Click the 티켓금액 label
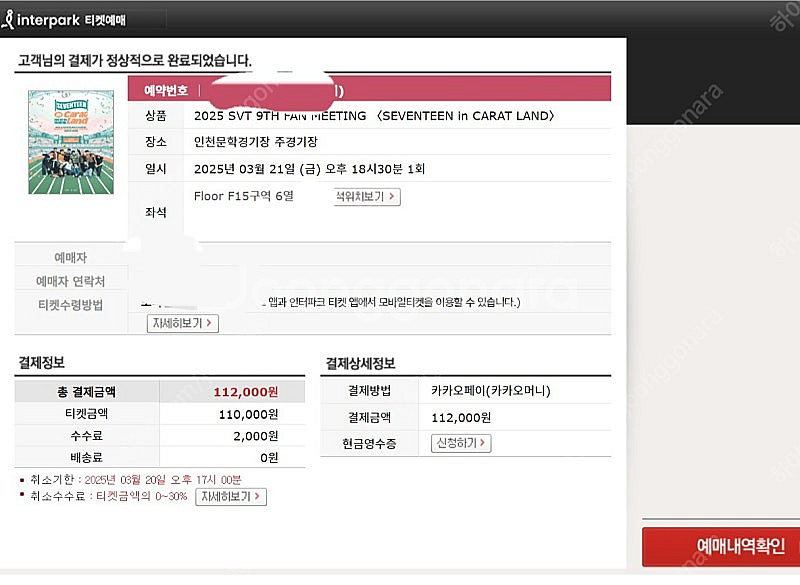The height and width of the screenshot is (585, 800). 86,414
